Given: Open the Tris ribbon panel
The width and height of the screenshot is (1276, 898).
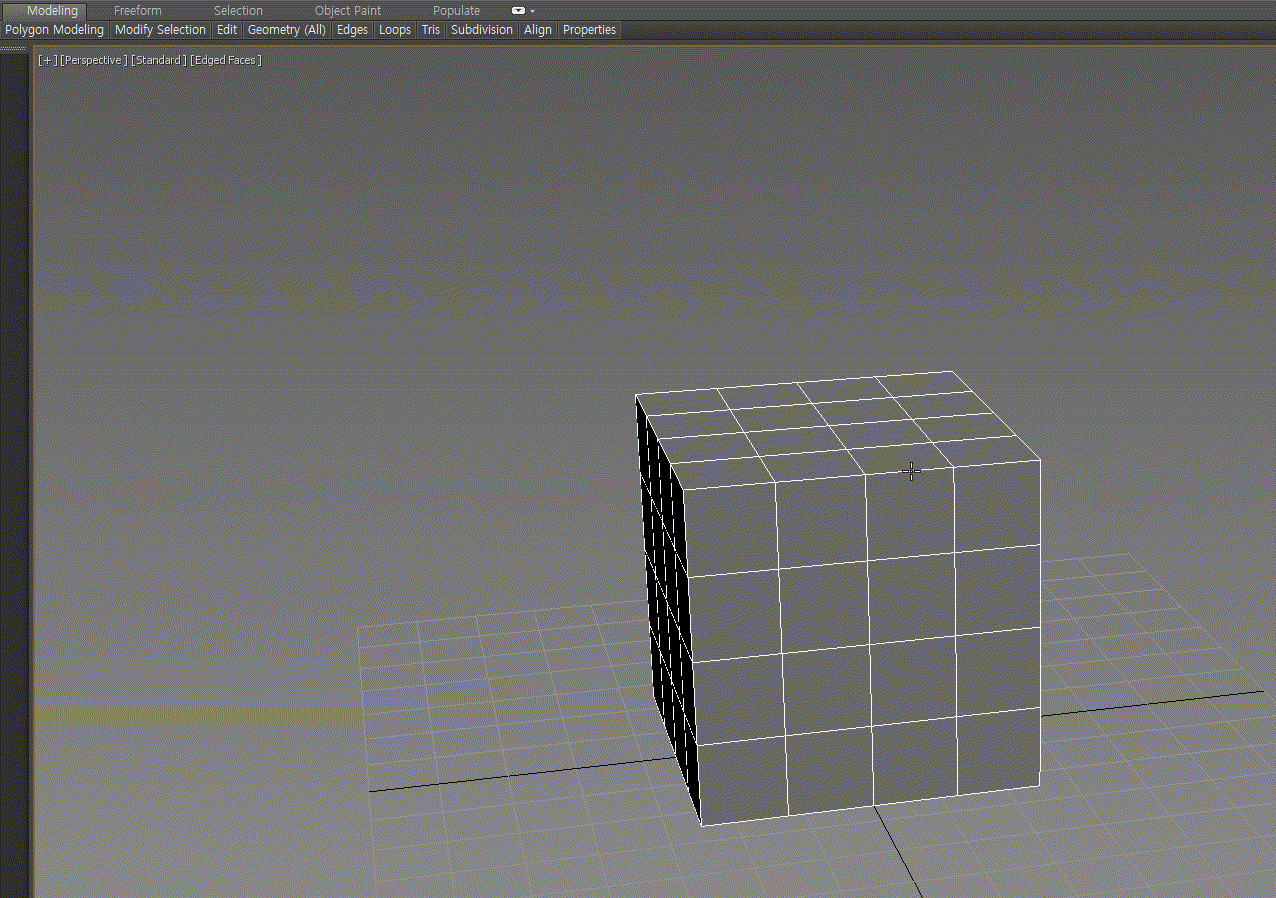Looking at the screenshot, I should pos(431,30).
